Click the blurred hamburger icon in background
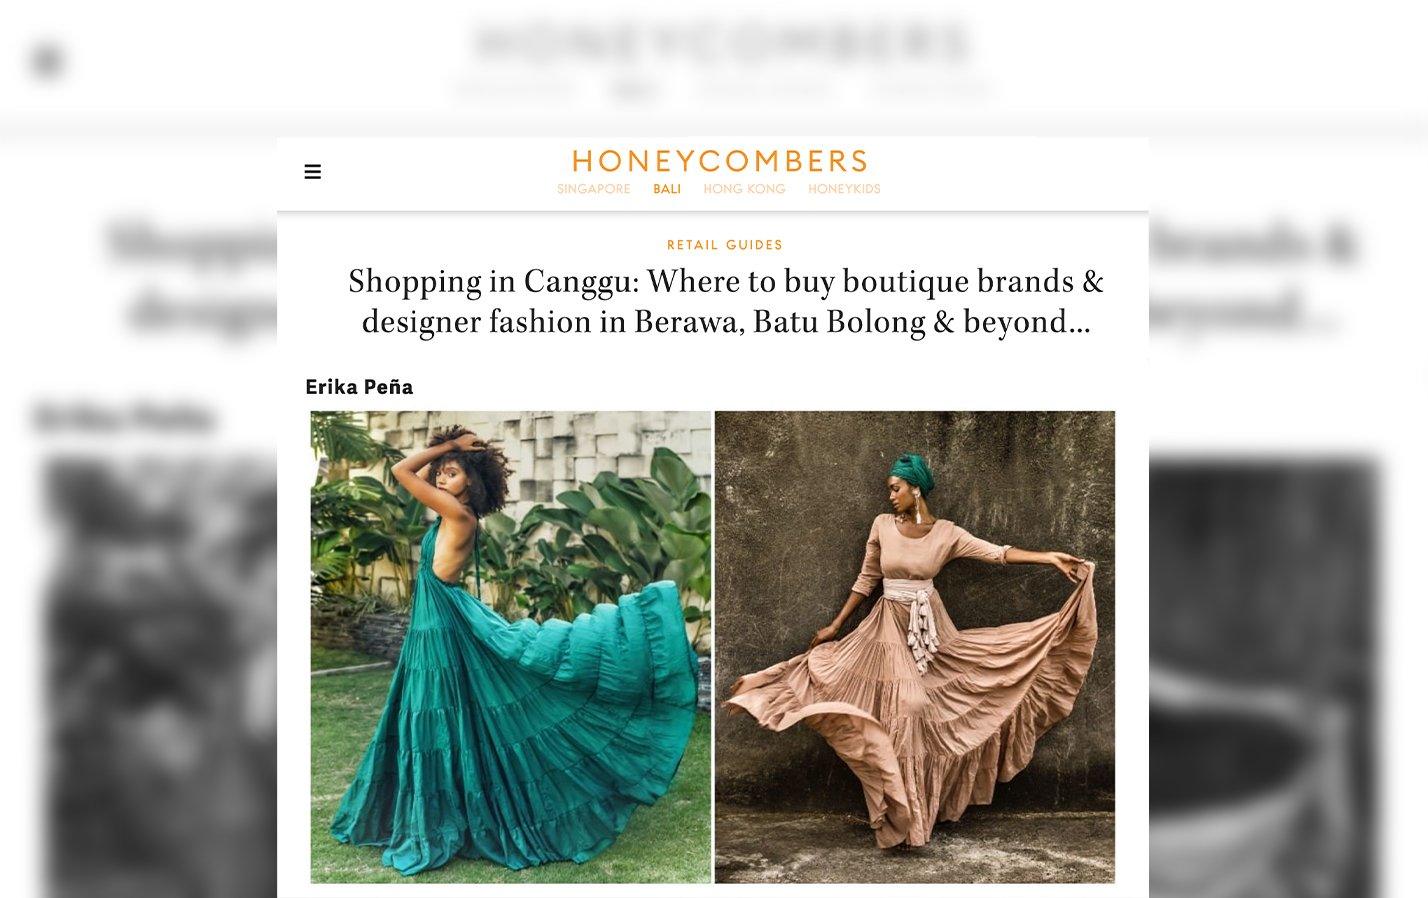This screenshot has width=1428, height=898. 46,62
